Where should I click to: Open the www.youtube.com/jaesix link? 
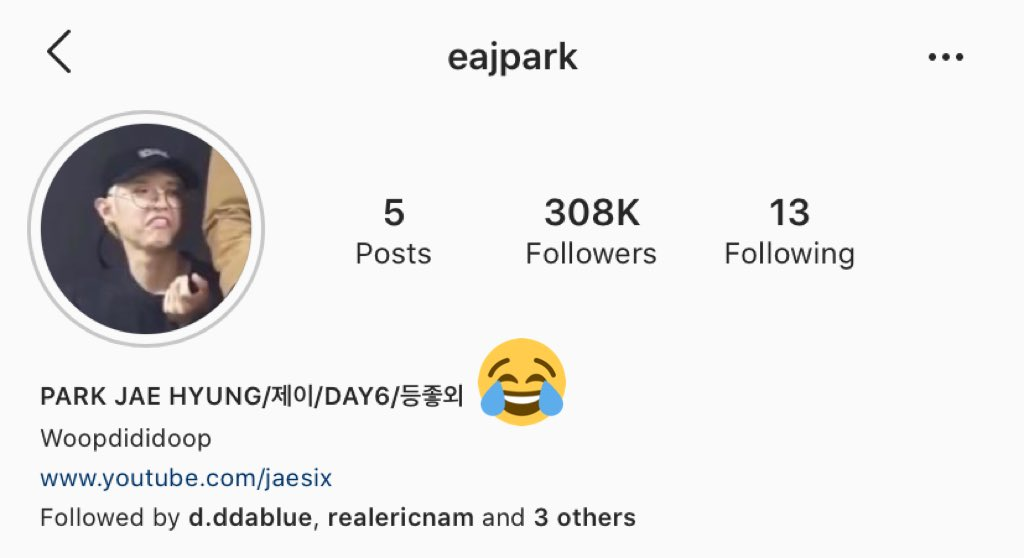[186, 478]
